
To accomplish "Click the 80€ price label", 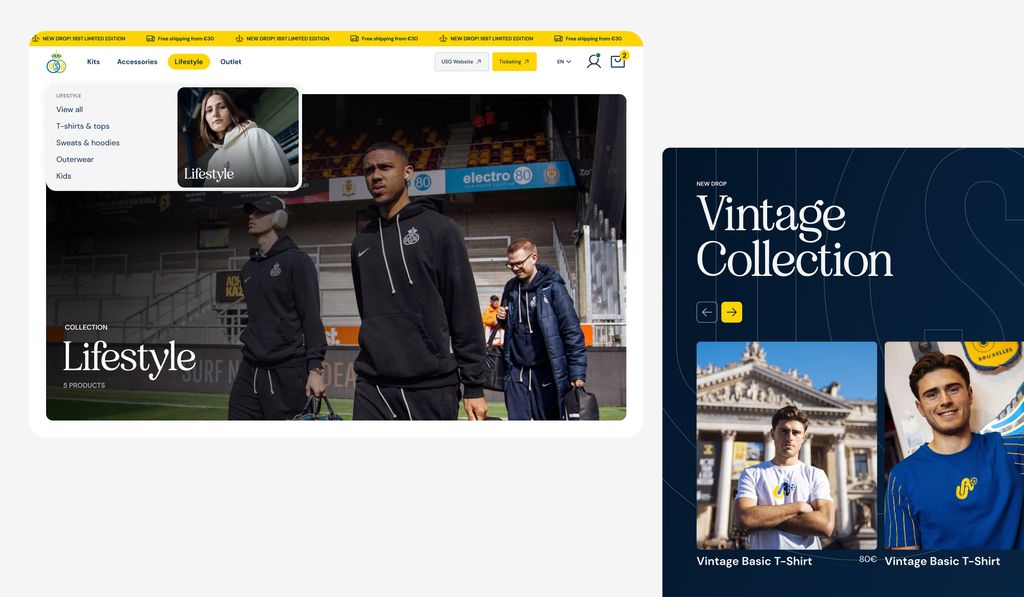I will point(868,559).
